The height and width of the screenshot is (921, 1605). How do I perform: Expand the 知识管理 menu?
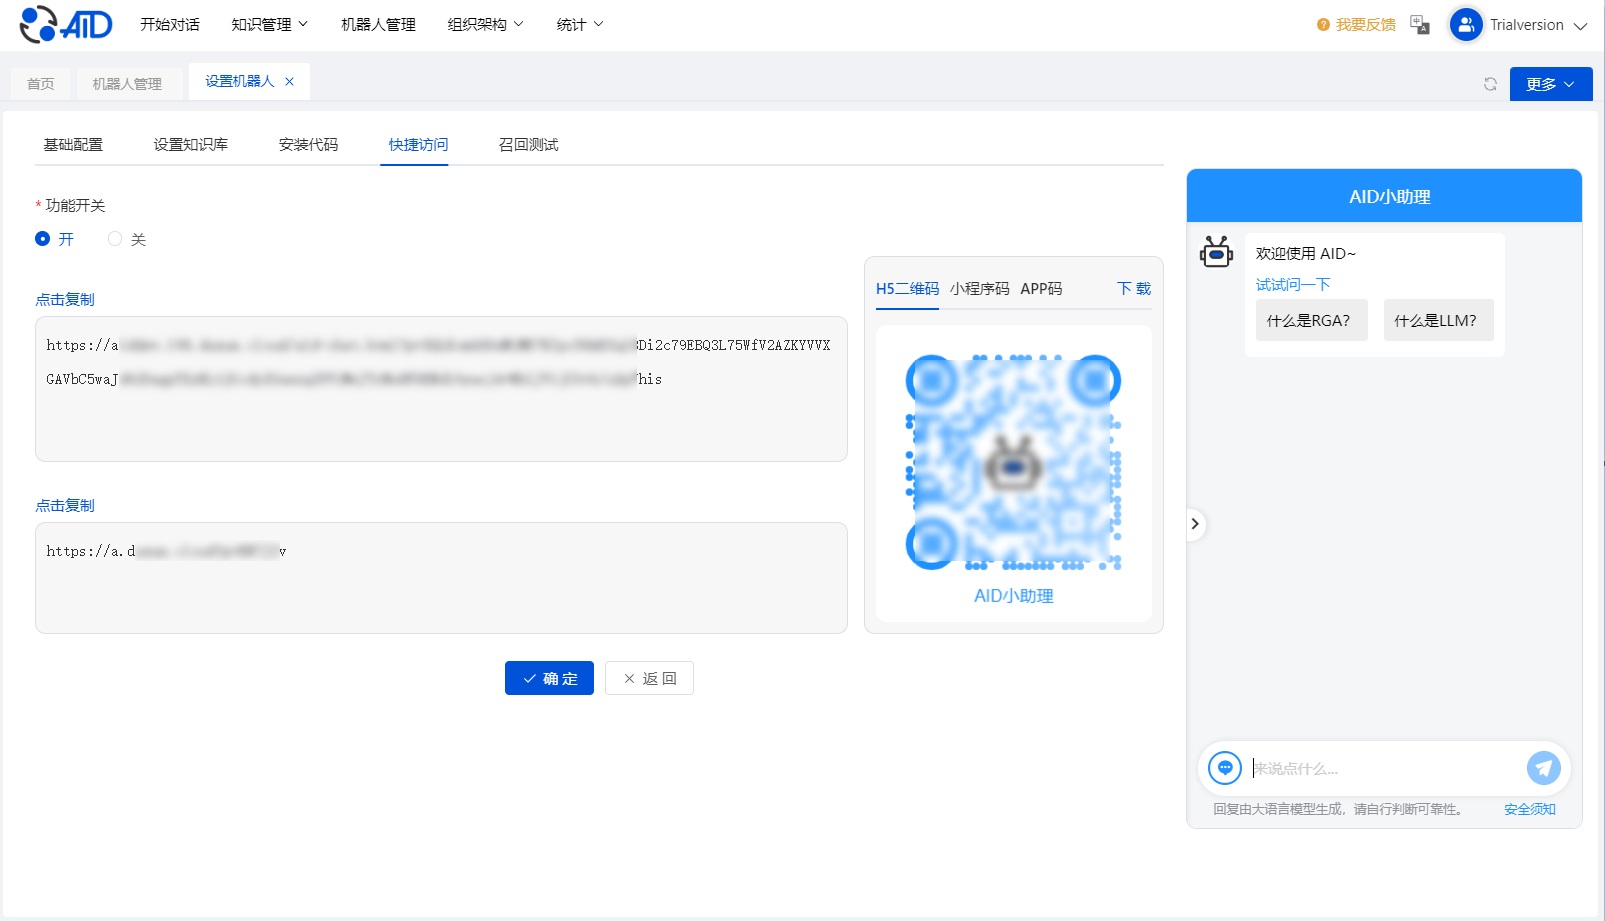[270, 24]
